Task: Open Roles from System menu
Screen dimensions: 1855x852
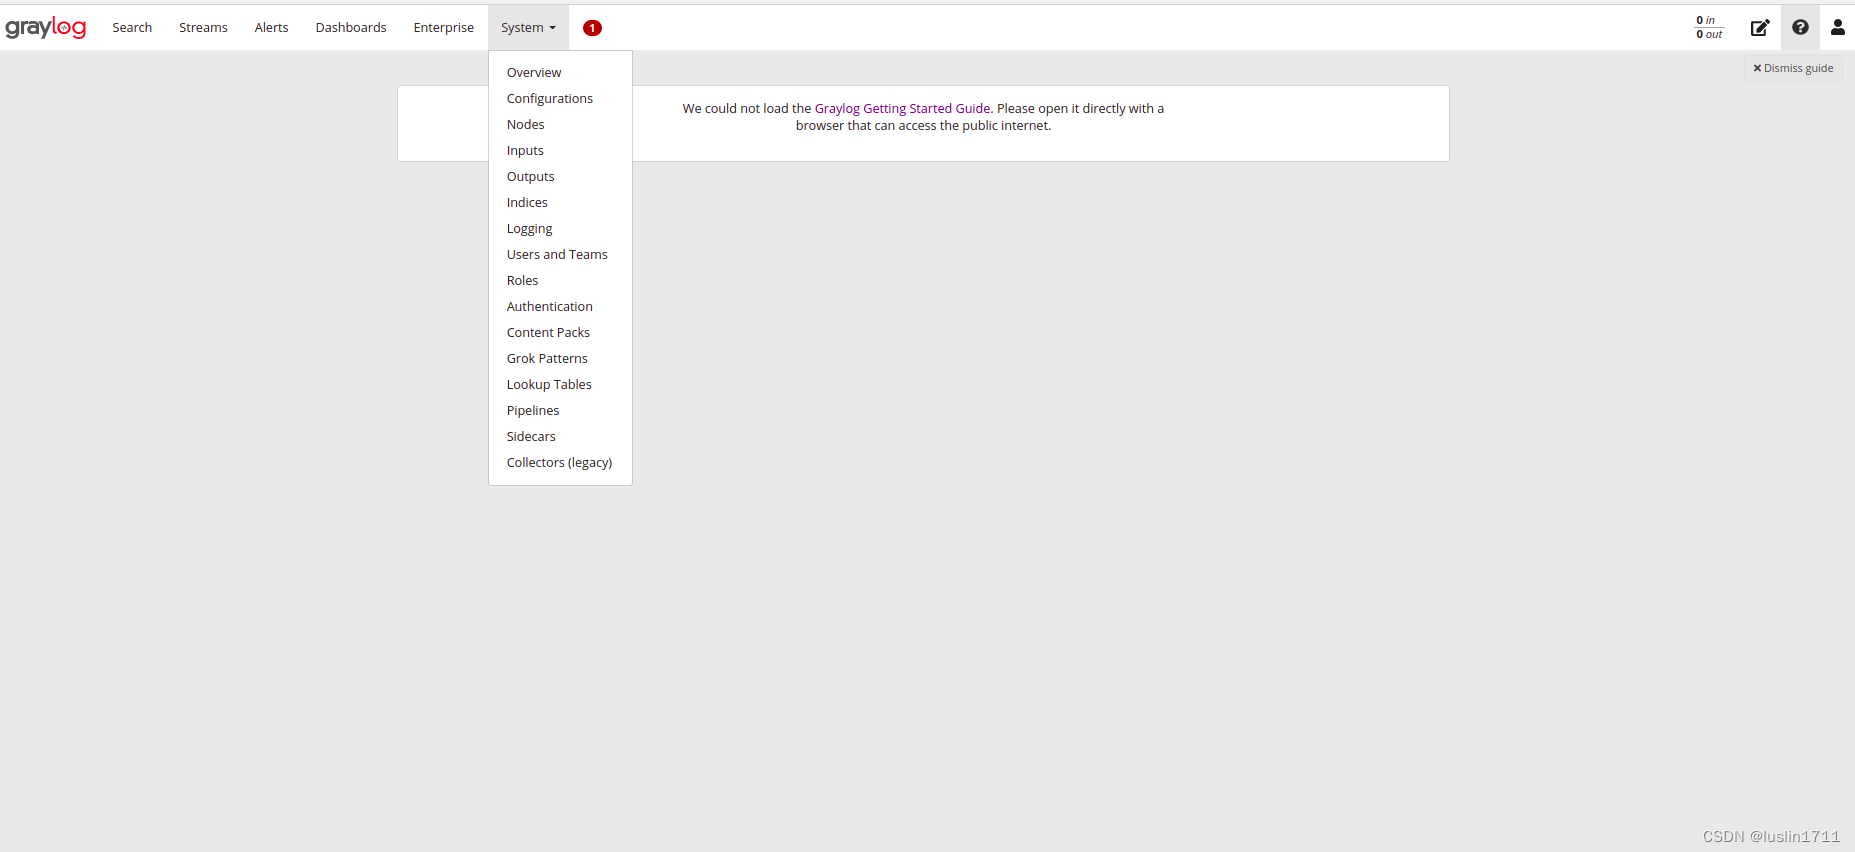Action: pyautogui.click(x=560, y=280)
